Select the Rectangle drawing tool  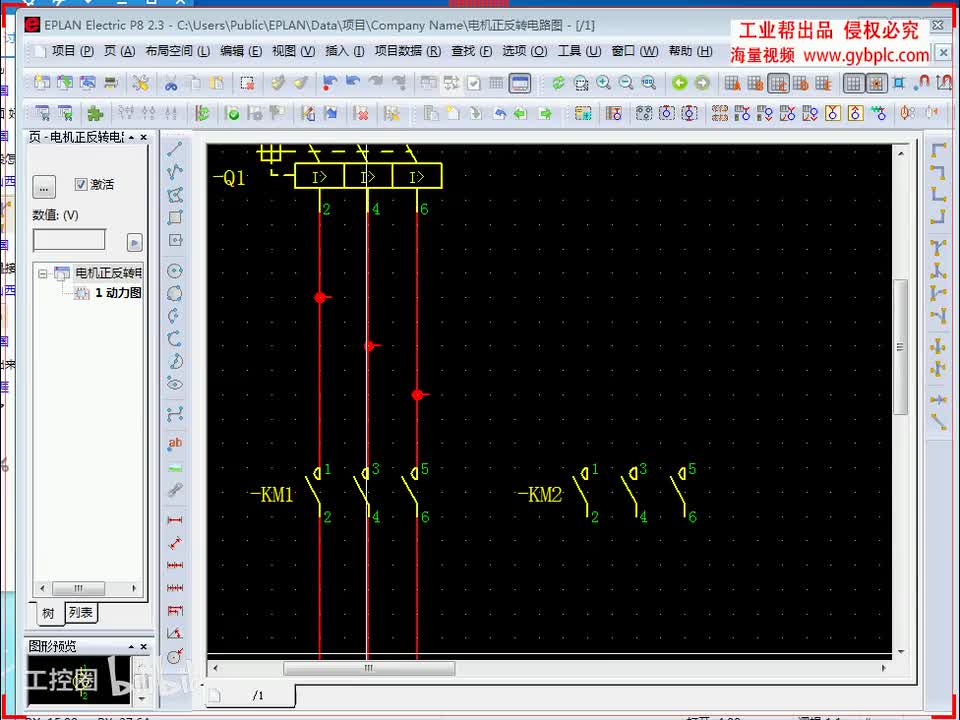pyautogui.click(x=175, y=217)
